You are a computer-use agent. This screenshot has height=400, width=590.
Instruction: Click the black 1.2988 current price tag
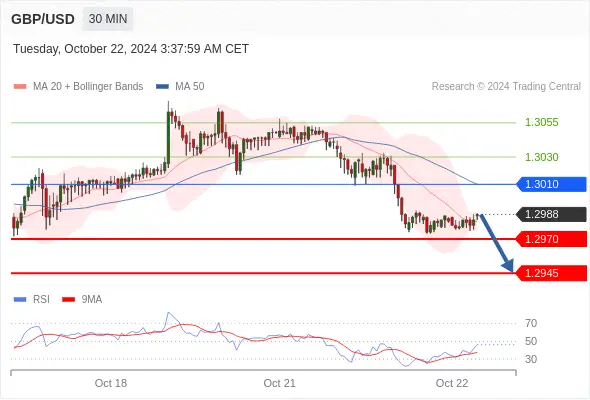tap(552, 214)
